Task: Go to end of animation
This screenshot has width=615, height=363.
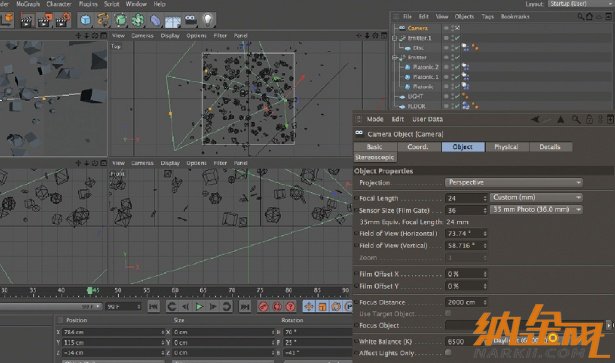Action: point(245,307)
